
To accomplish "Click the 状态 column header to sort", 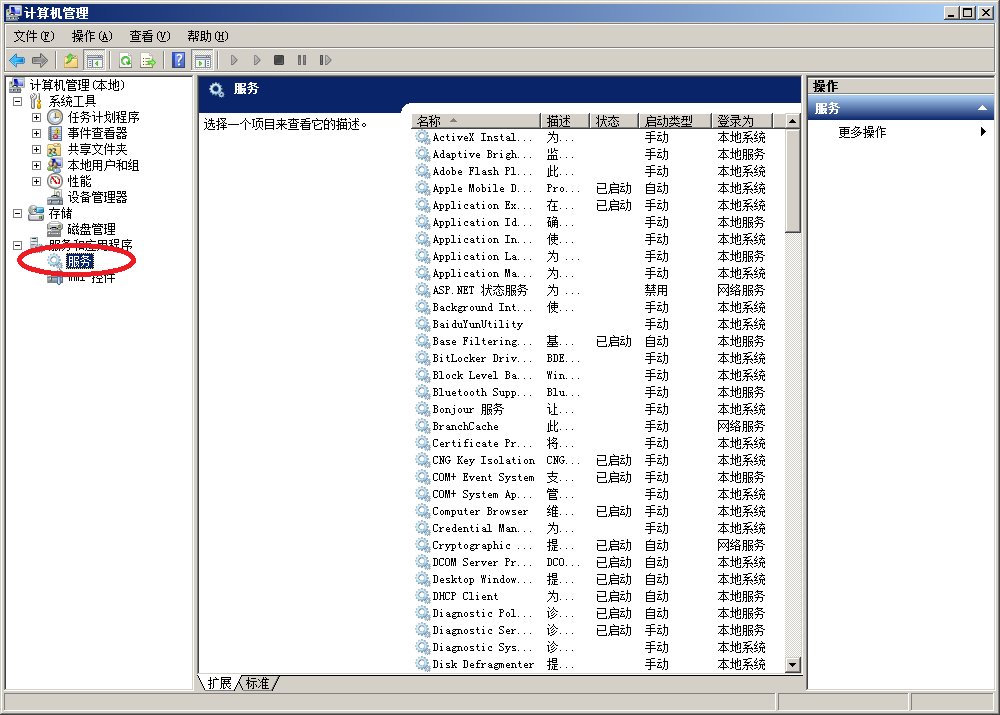I will pyautogui.click(x=613, y=120).
